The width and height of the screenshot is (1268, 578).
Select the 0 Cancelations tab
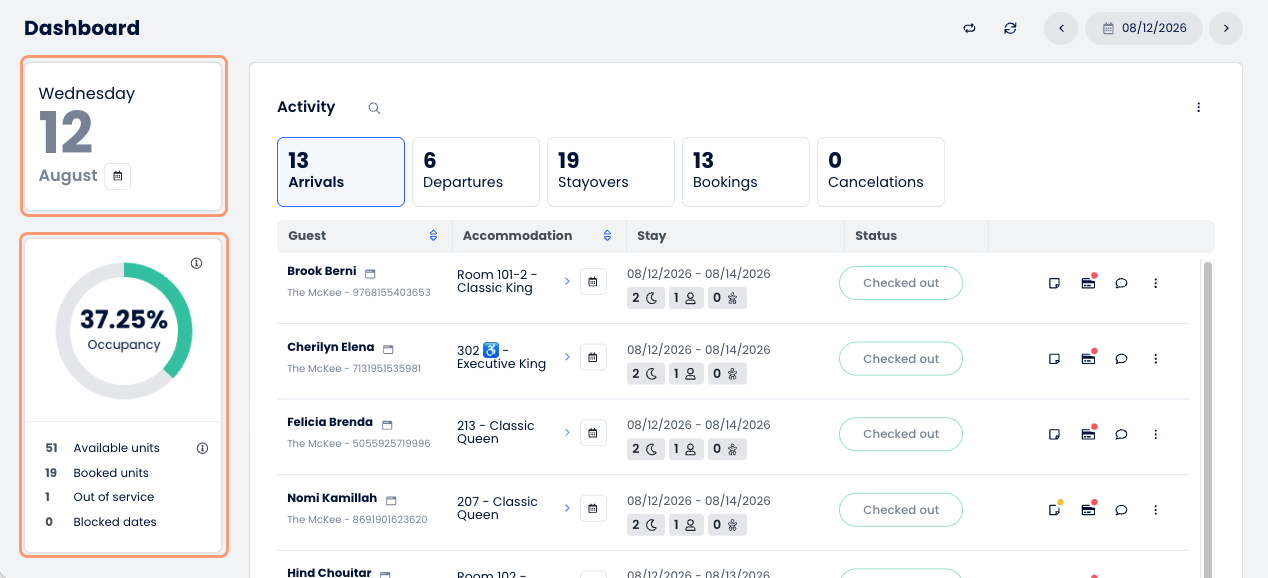point(881,172)
